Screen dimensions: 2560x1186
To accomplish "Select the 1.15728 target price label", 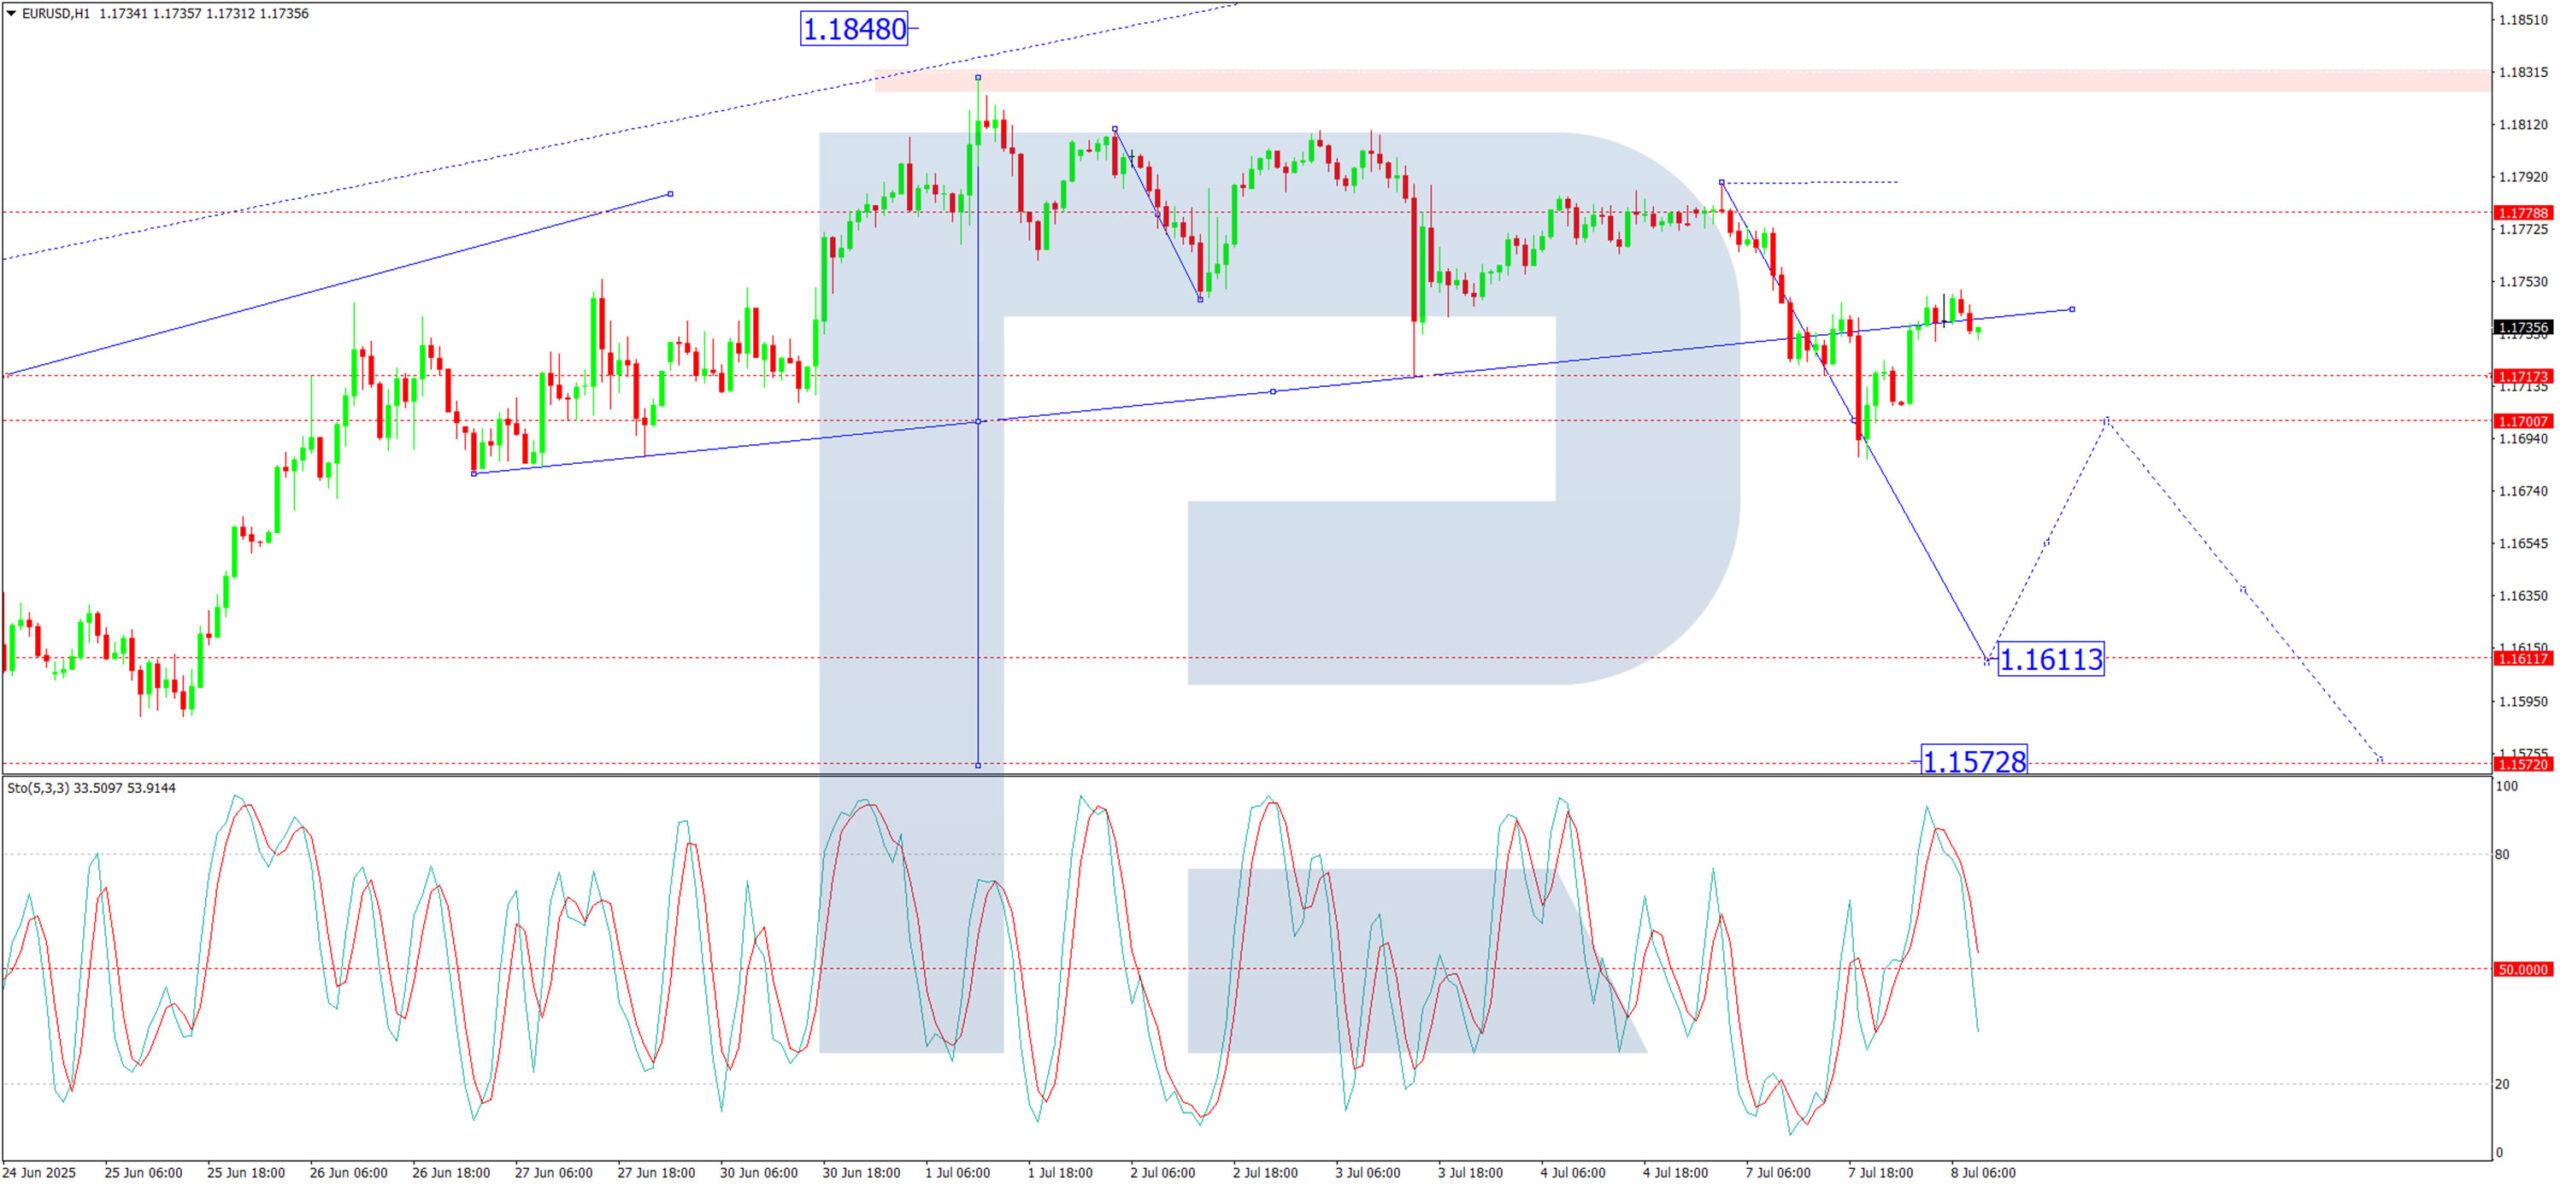I will point(1974,761).
